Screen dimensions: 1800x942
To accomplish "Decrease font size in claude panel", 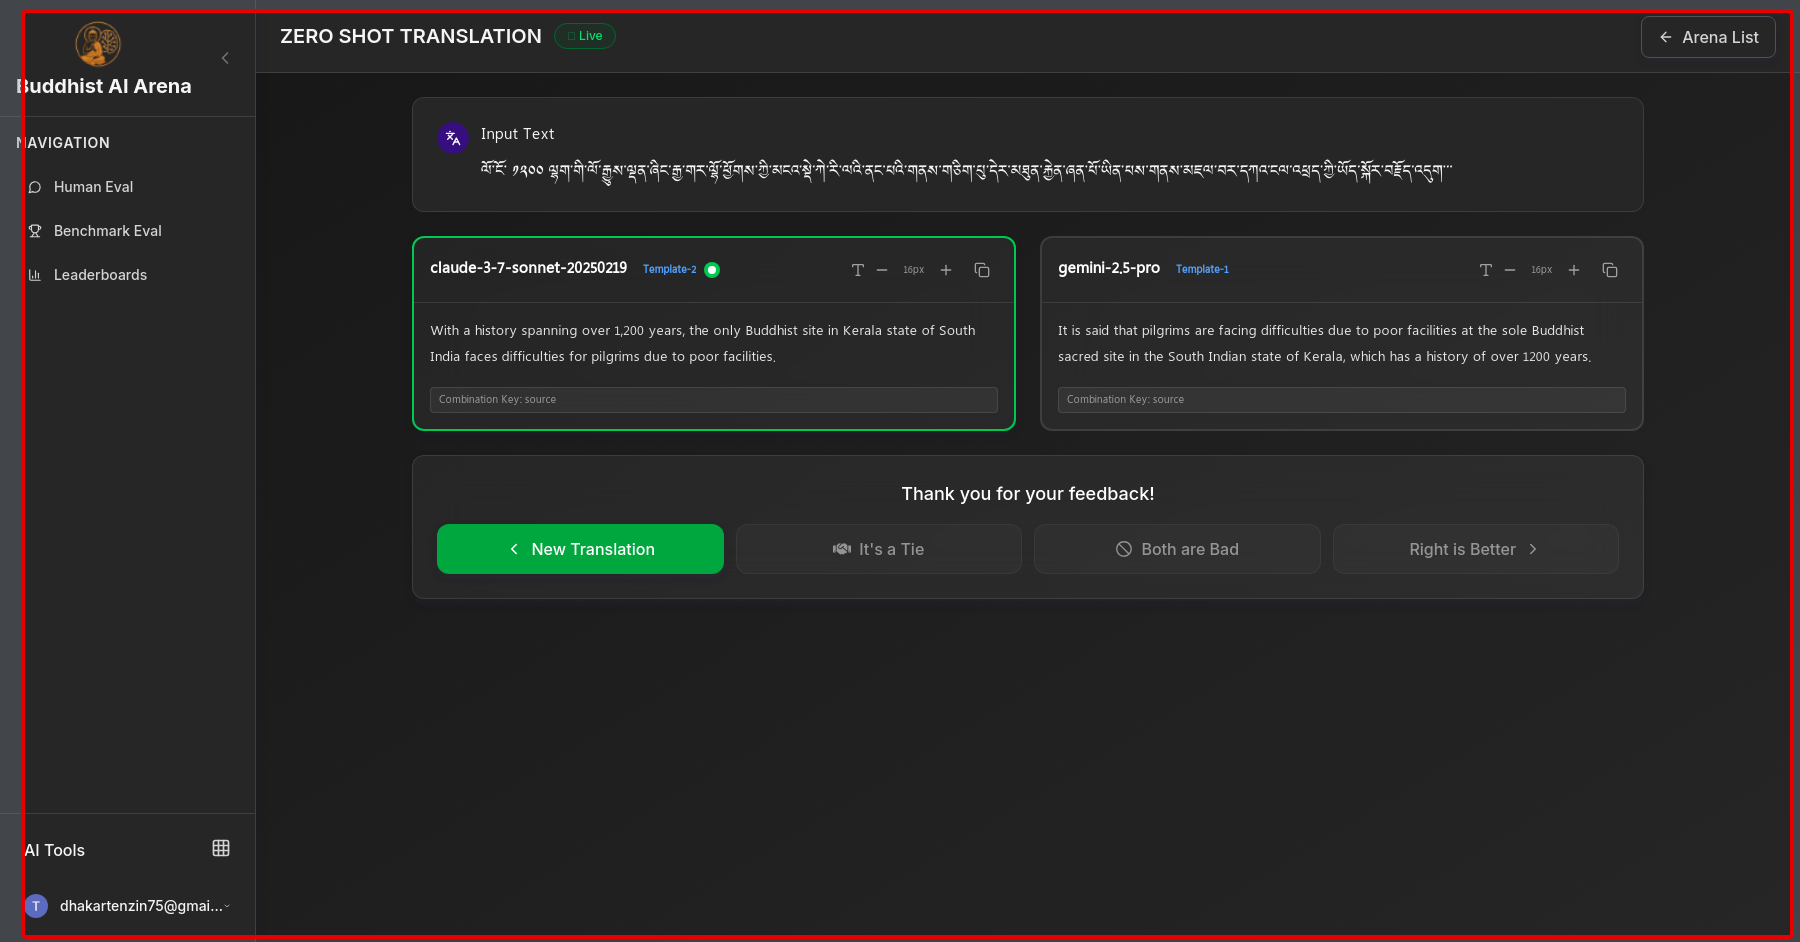I will click(882, 270).
